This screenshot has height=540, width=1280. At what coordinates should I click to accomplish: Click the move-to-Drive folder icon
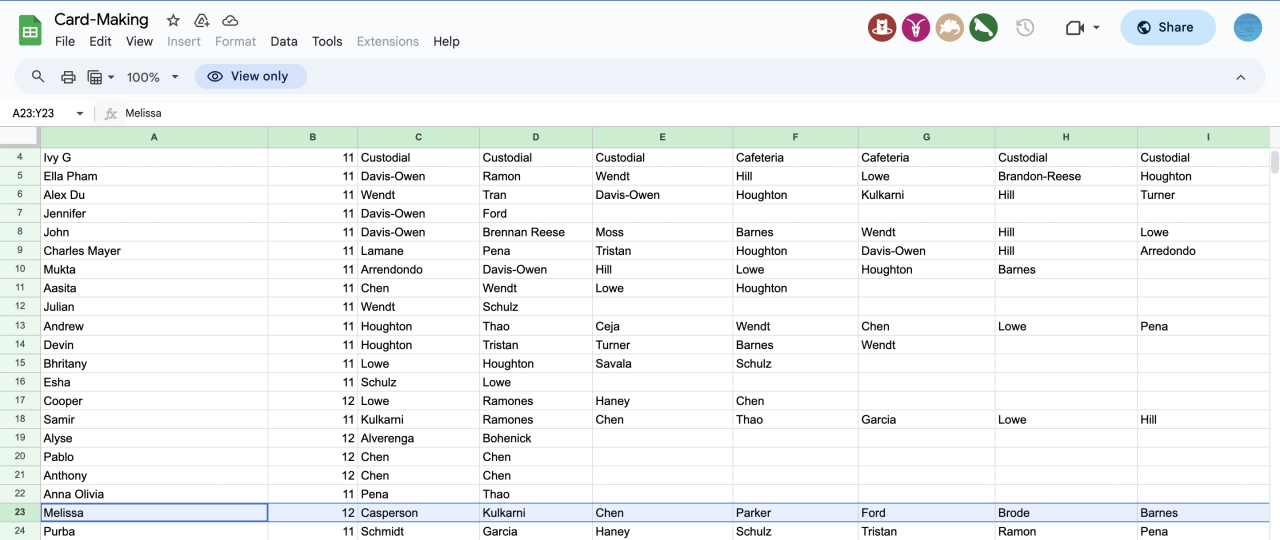coord(202,20)
